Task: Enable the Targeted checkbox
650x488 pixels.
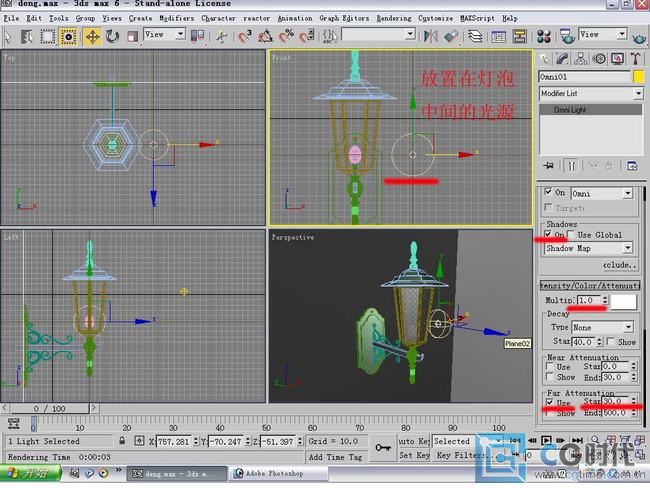Action: click(x=548, y=206)
